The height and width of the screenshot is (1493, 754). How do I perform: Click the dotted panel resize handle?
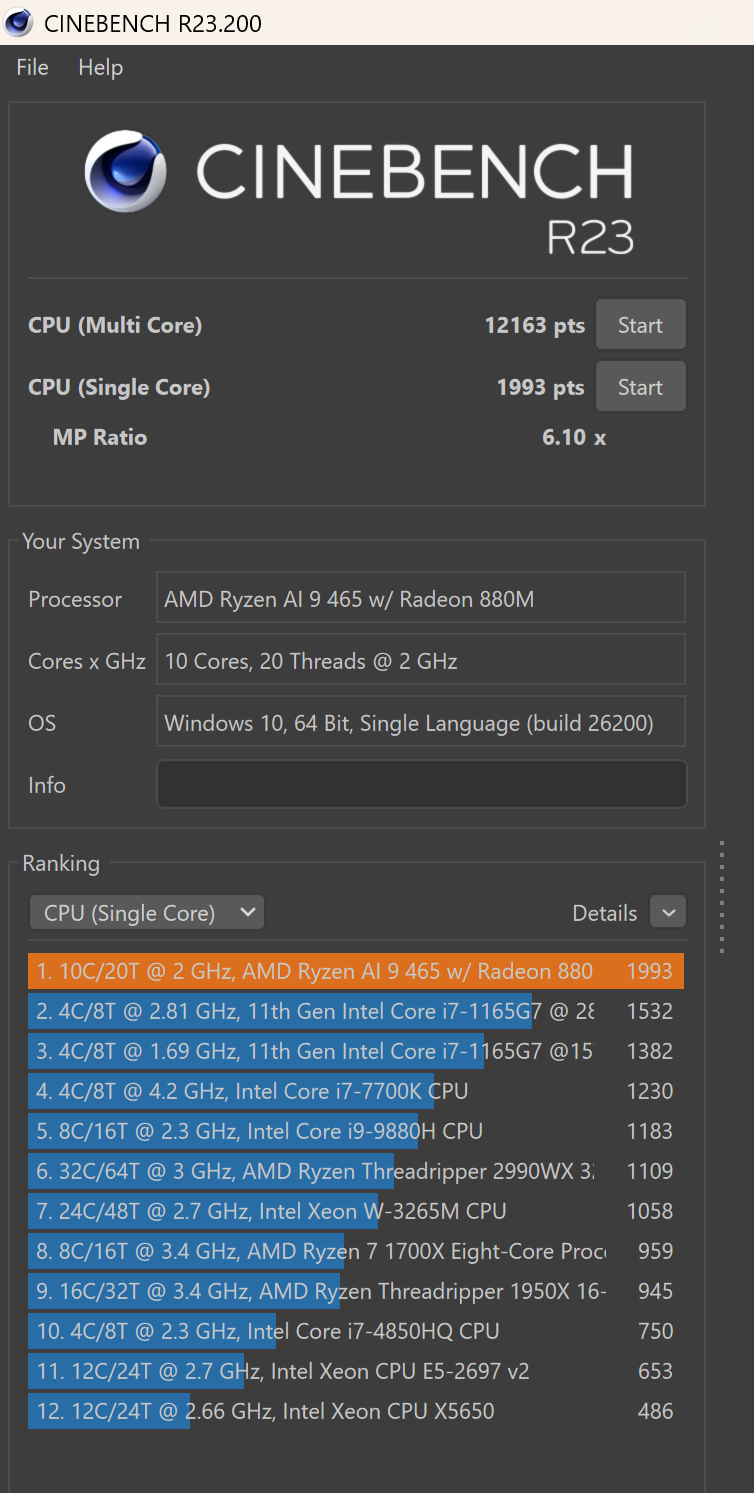[x=722, y=897]
